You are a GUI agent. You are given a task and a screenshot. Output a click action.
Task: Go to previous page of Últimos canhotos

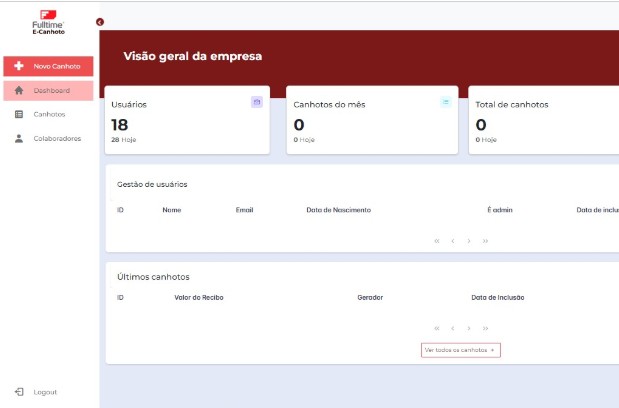tap(453, 328)
